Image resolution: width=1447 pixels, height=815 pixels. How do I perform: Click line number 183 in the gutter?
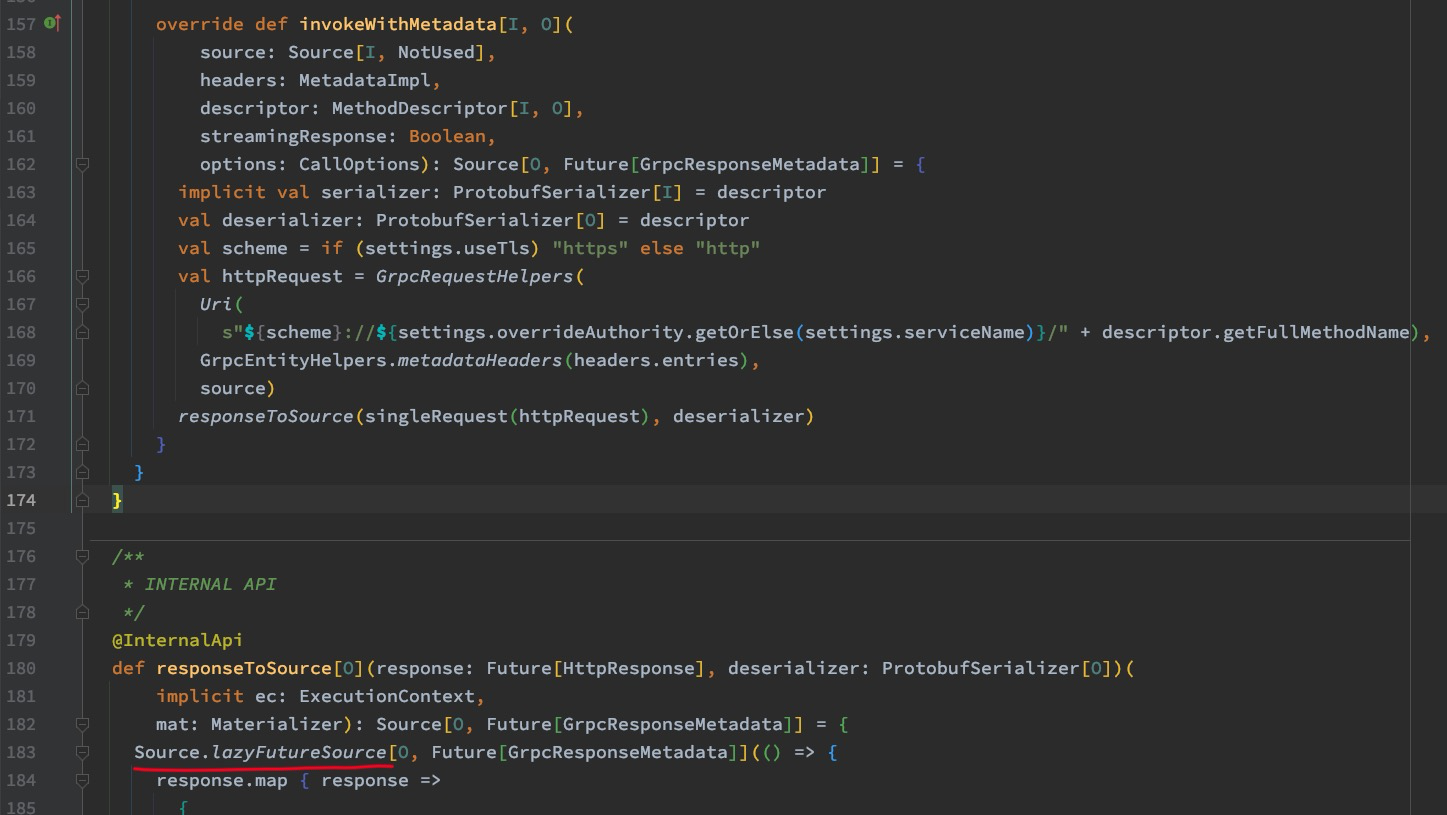click(21, 752)
